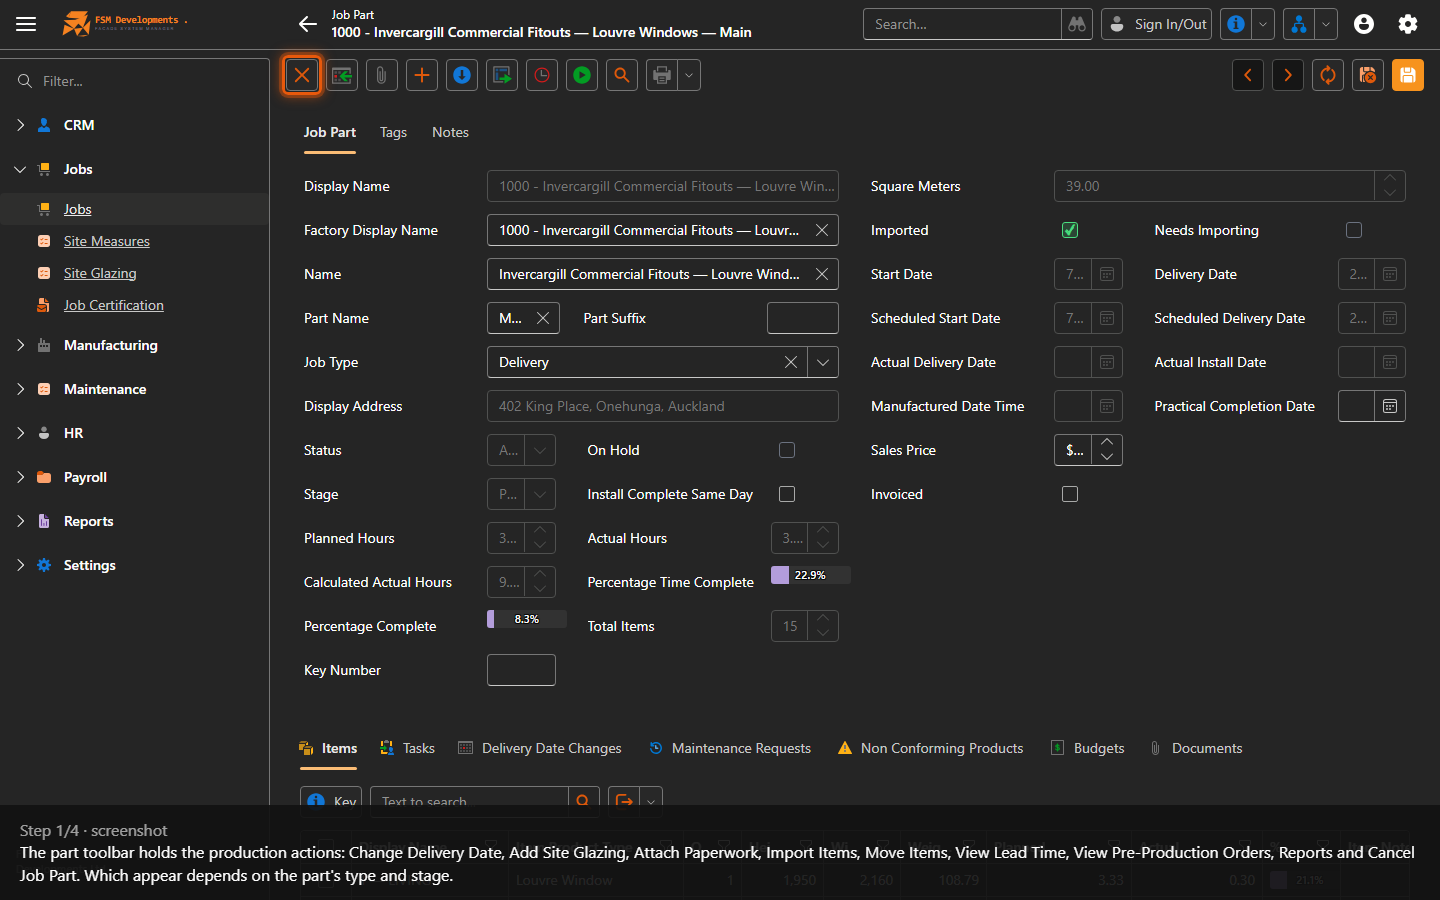
Task: Open the Budgets tab
Action: click(1087, 748)
